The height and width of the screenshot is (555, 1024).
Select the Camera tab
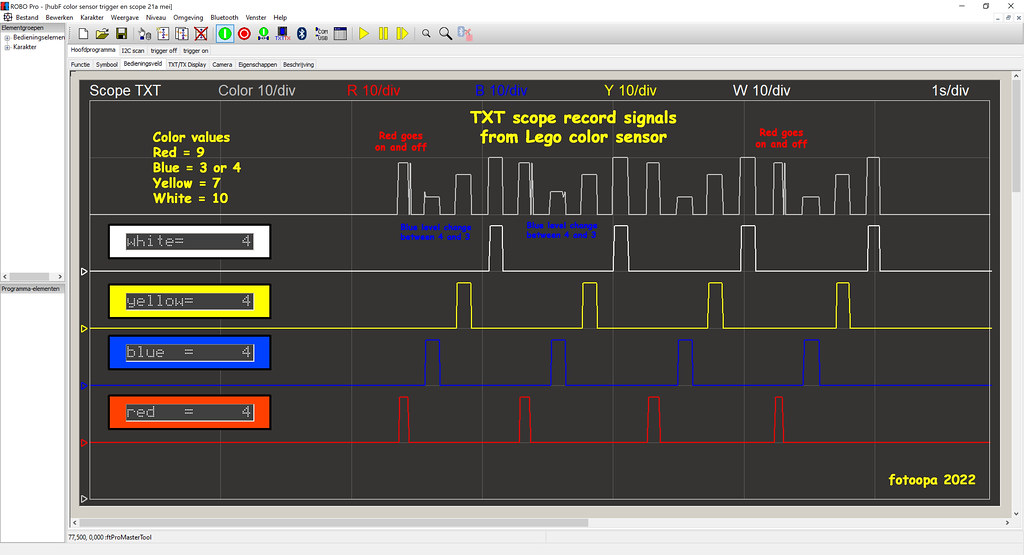222,65
